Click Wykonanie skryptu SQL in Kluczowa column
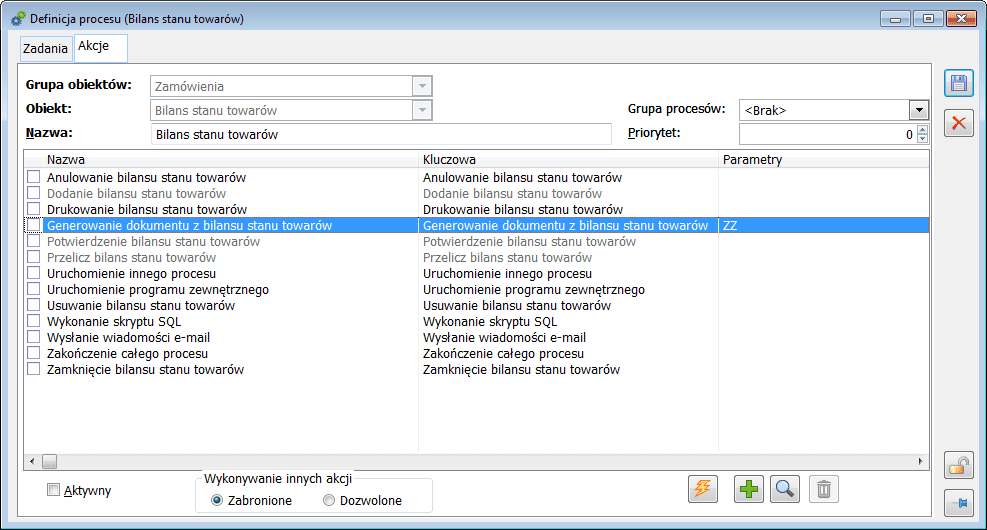The height and width of the screenshot is (530, 987). point(490,322)
